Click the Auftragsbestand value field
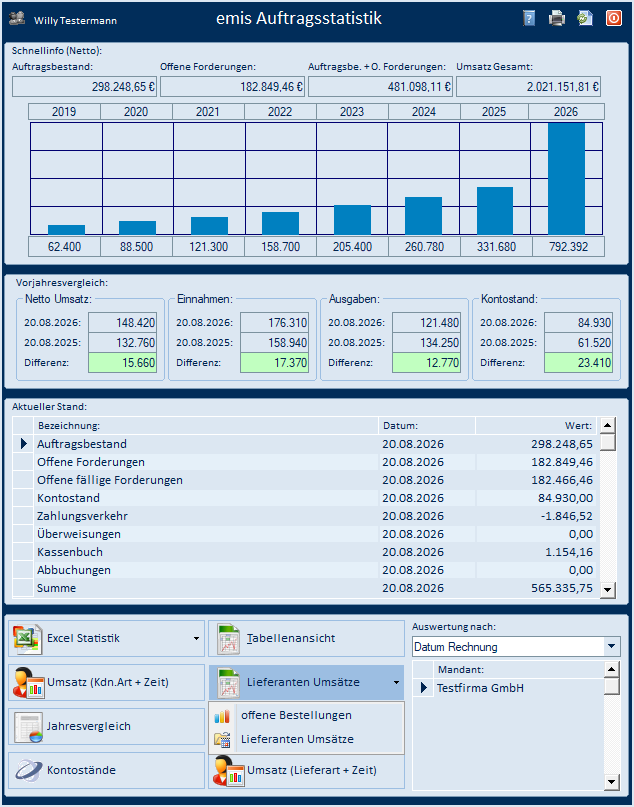Image resolution: width=634 pixels, height=807 pixels. pyautogui.click(x=84, y=87)
